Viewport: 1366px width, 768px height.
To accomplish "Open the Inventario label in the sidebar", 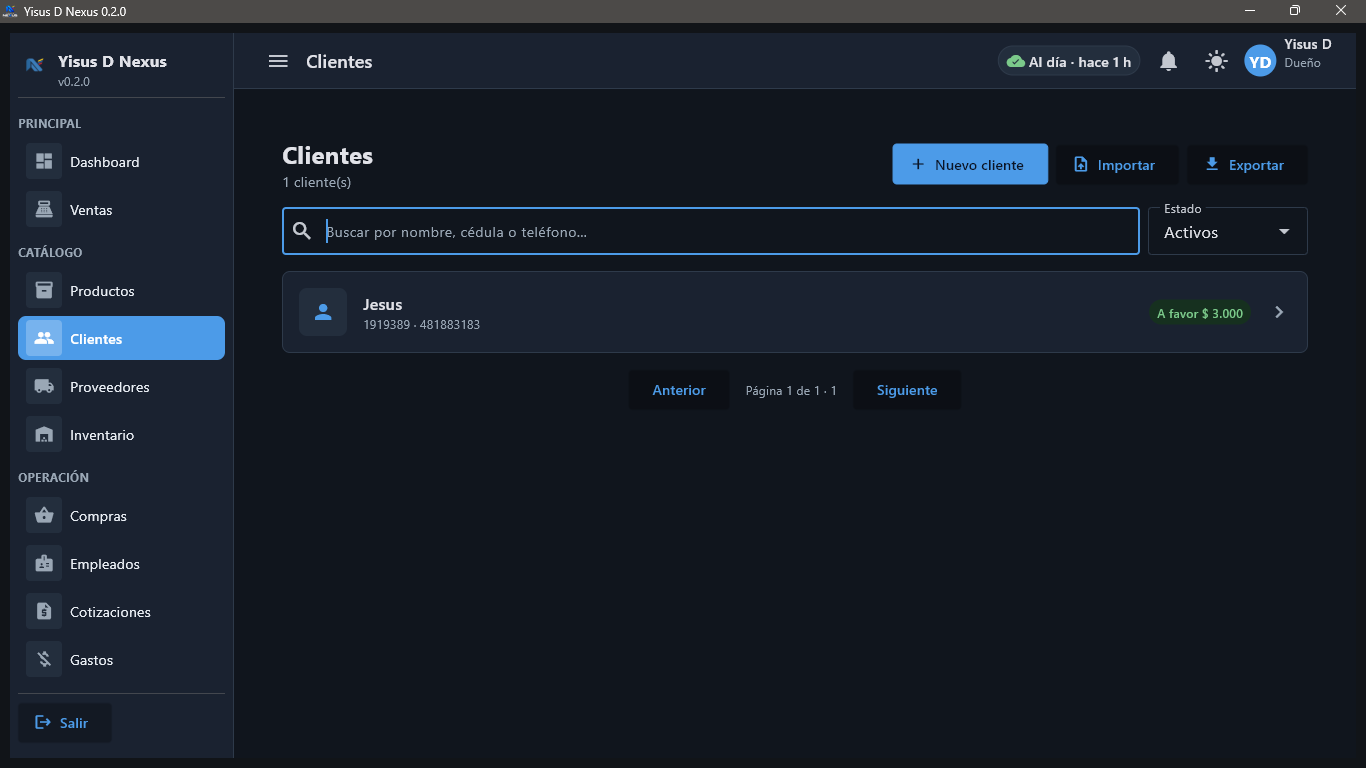I will (102, 435).
